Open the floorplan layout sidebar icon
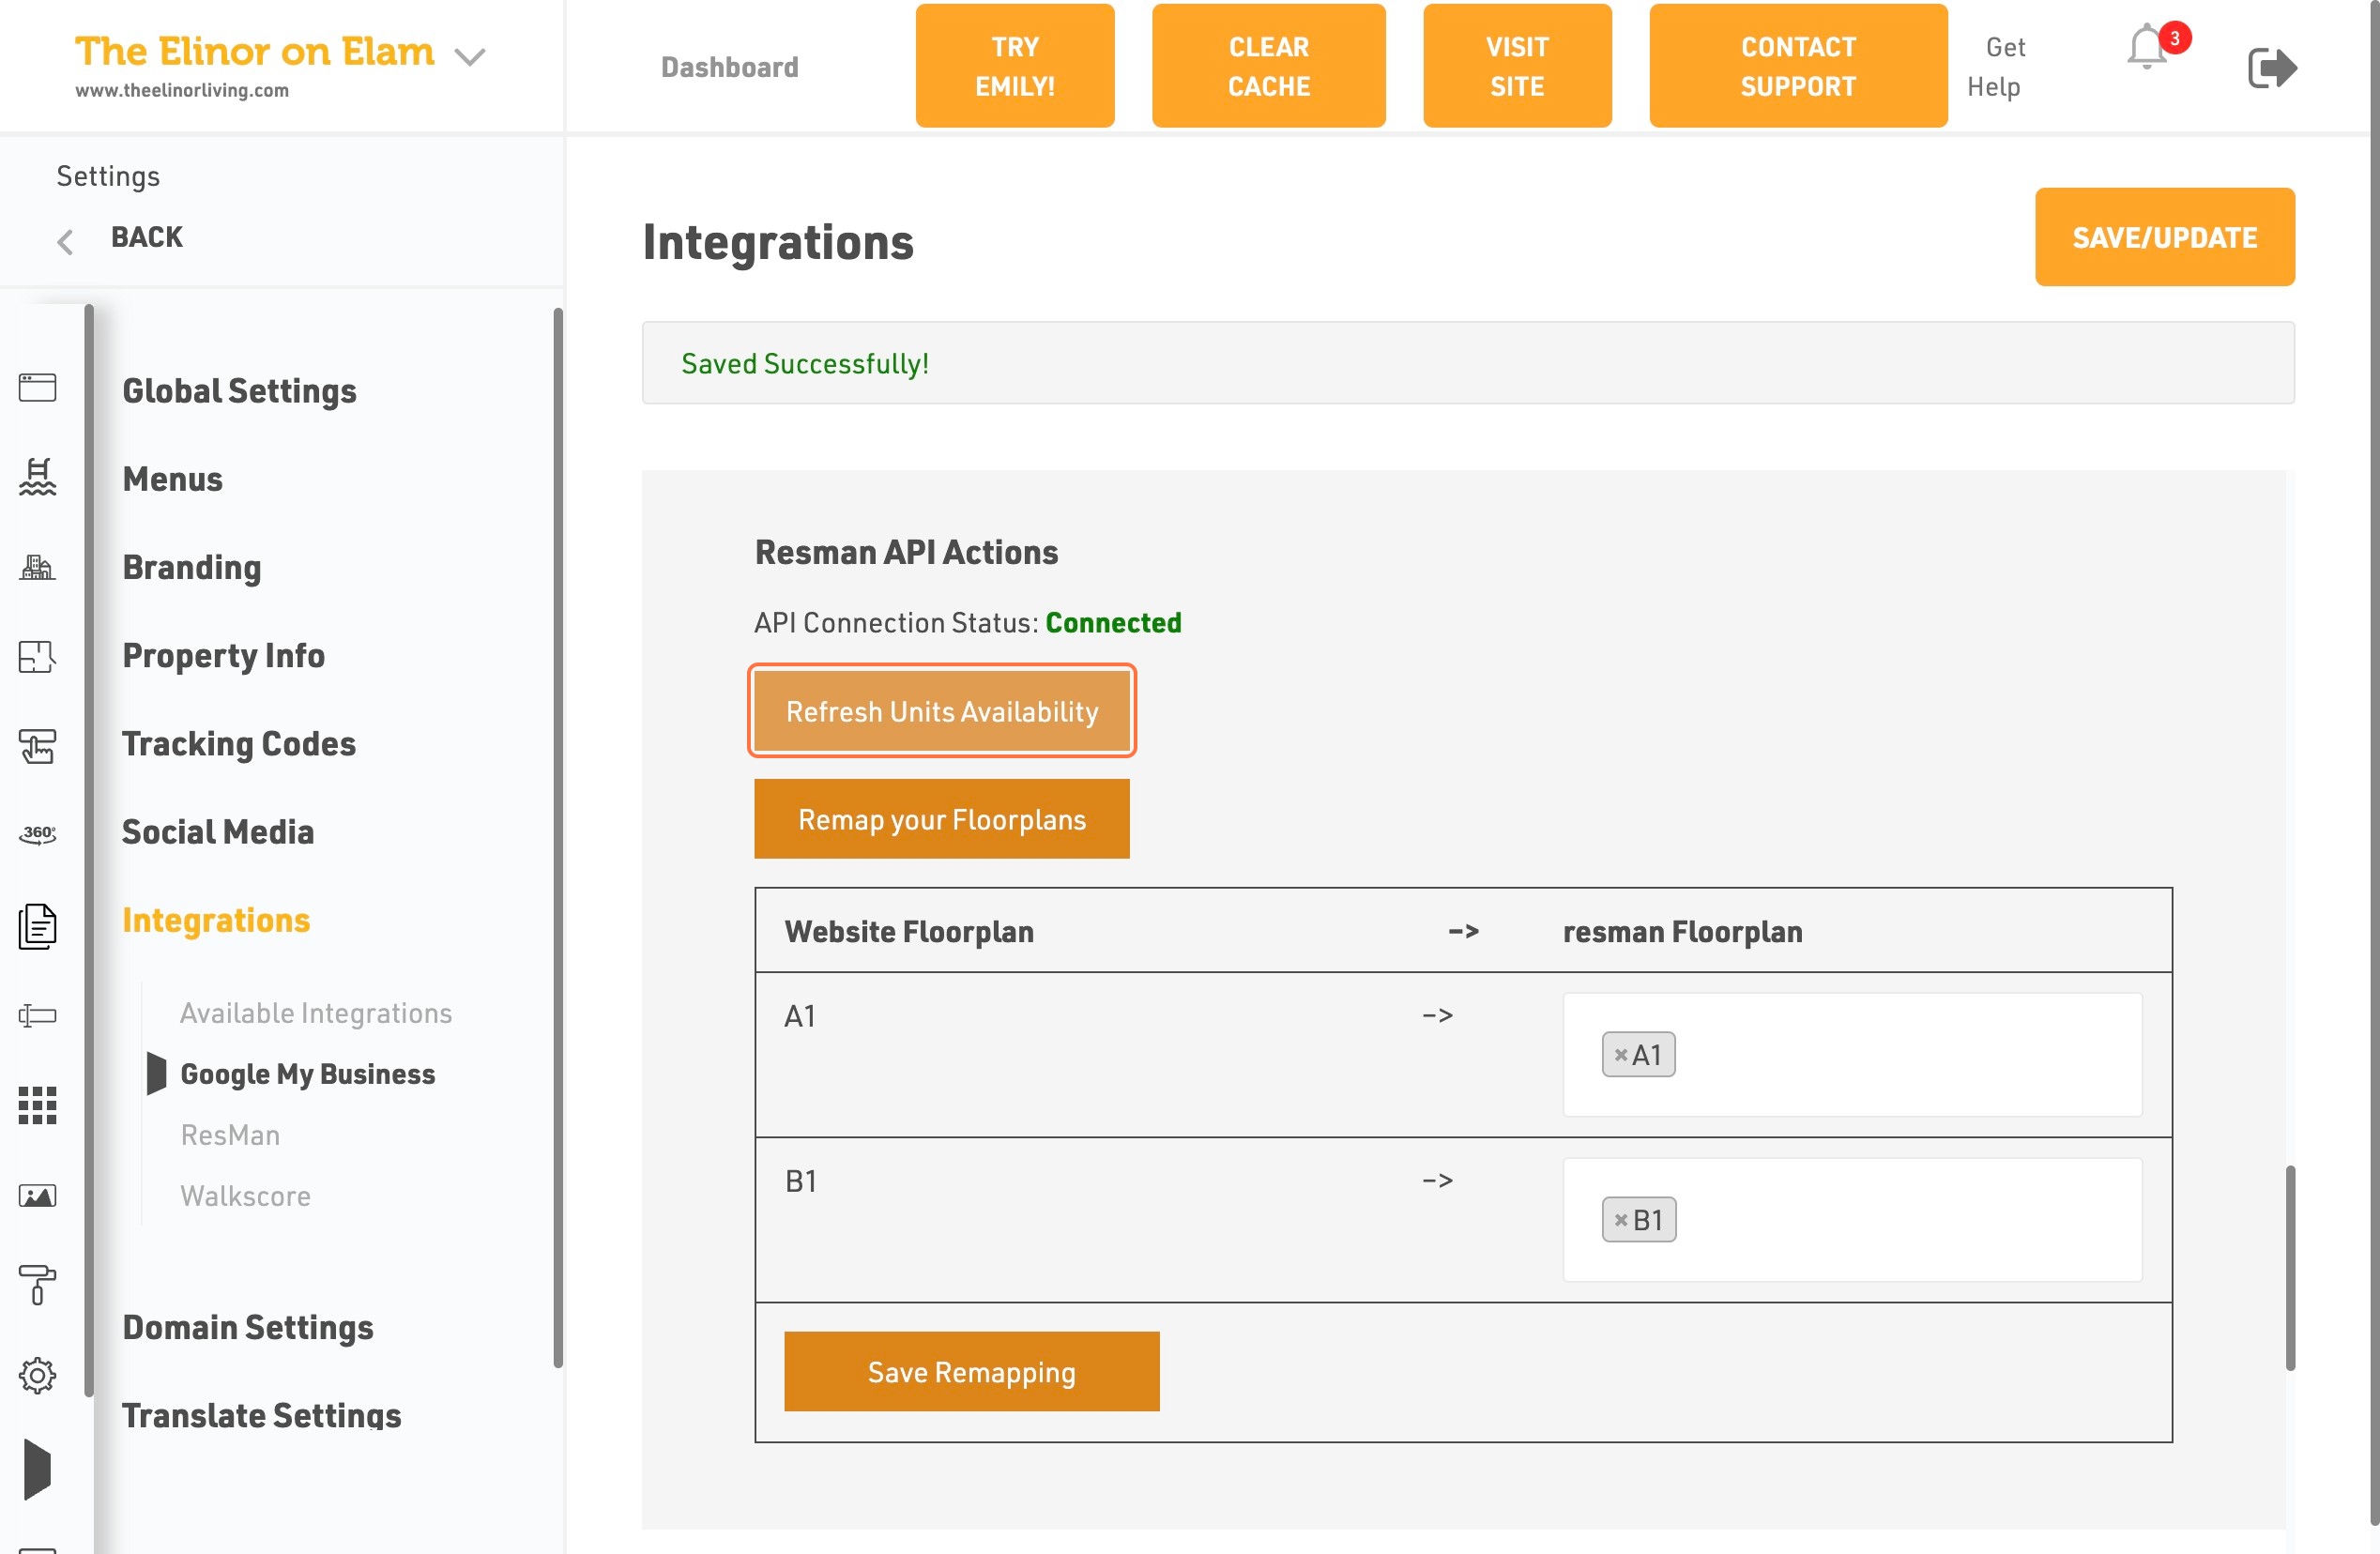Image resolution: width=2380 pixels, height=1554 pixels. (x=38, y=656)
